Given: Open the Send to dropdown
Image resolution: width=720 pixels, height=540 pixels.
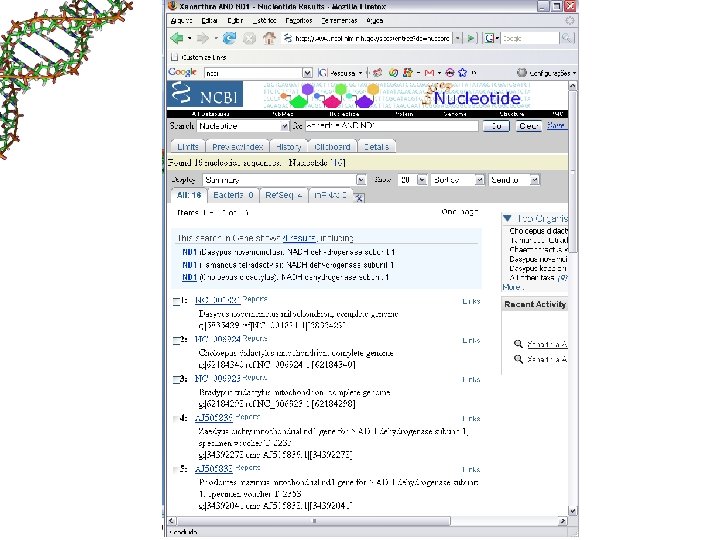Looking at the screenshot, I should (x=514, y=180).
